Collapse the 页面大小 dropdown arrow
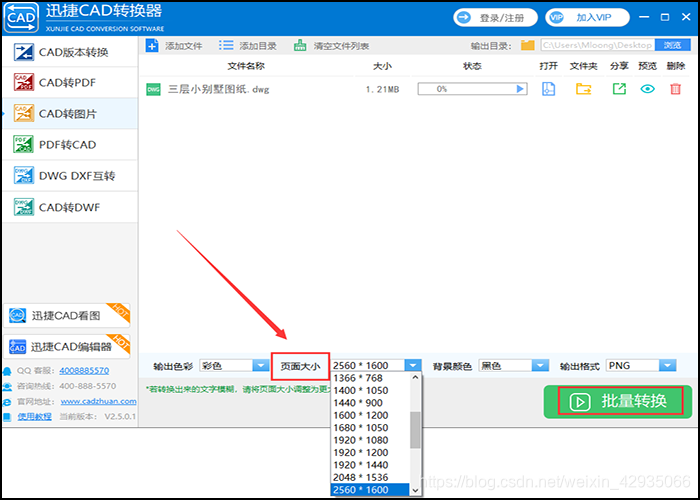 (412, 366)
